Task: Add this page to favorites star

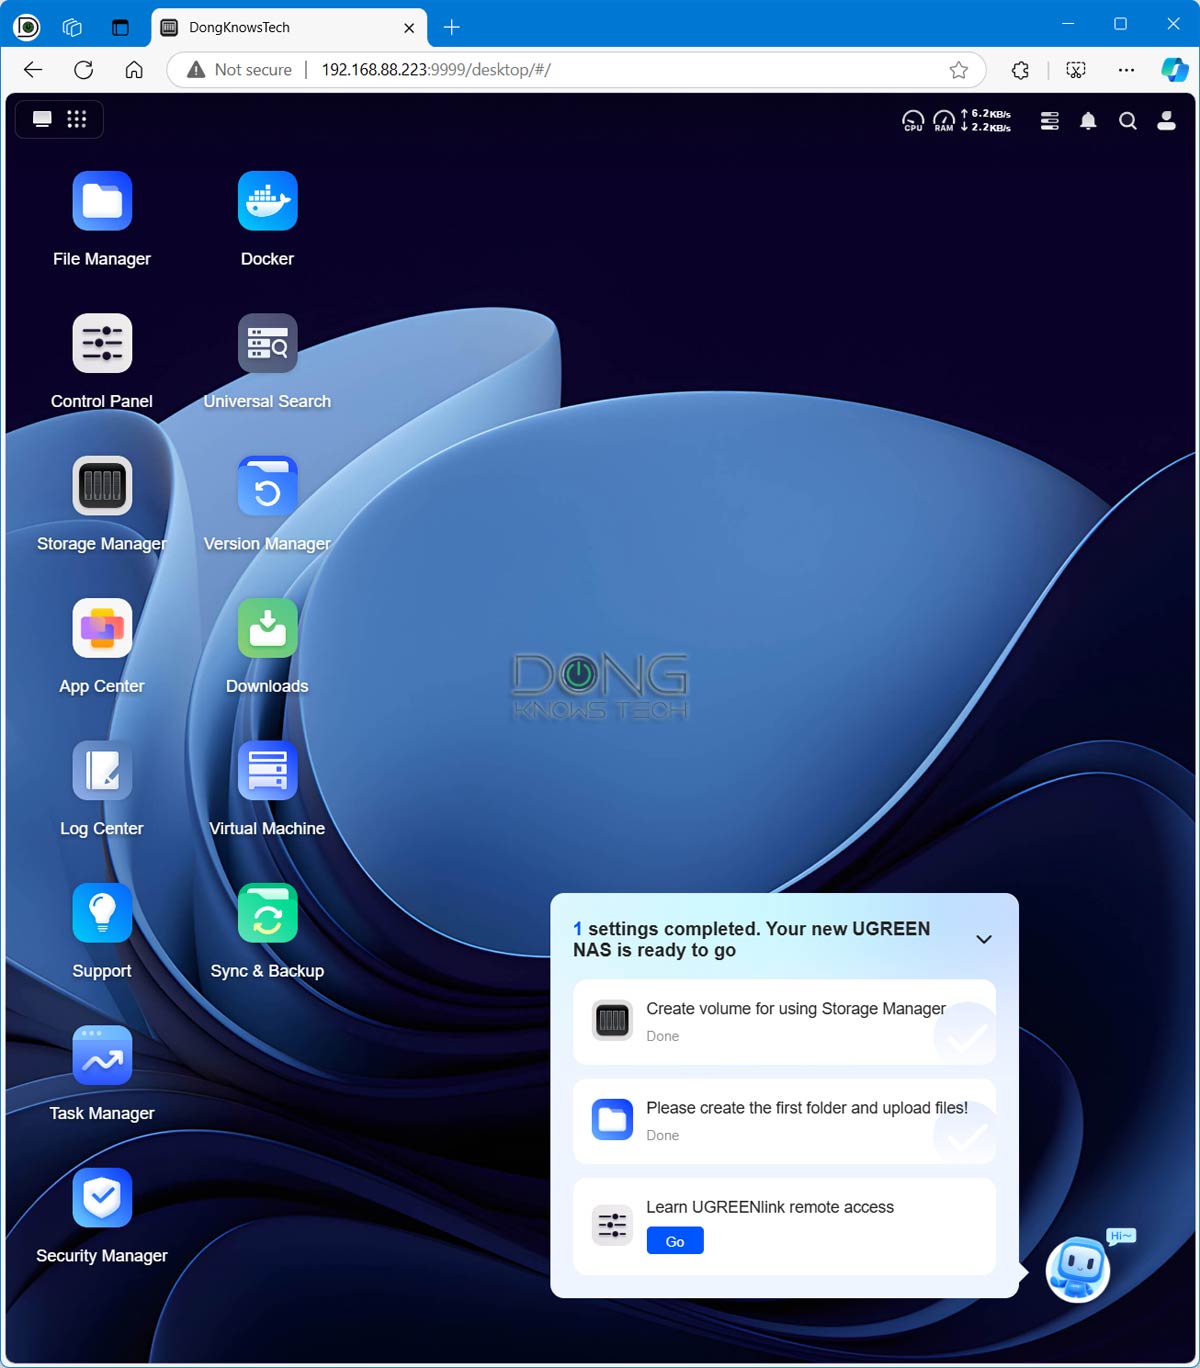Action: pos(958,70)
